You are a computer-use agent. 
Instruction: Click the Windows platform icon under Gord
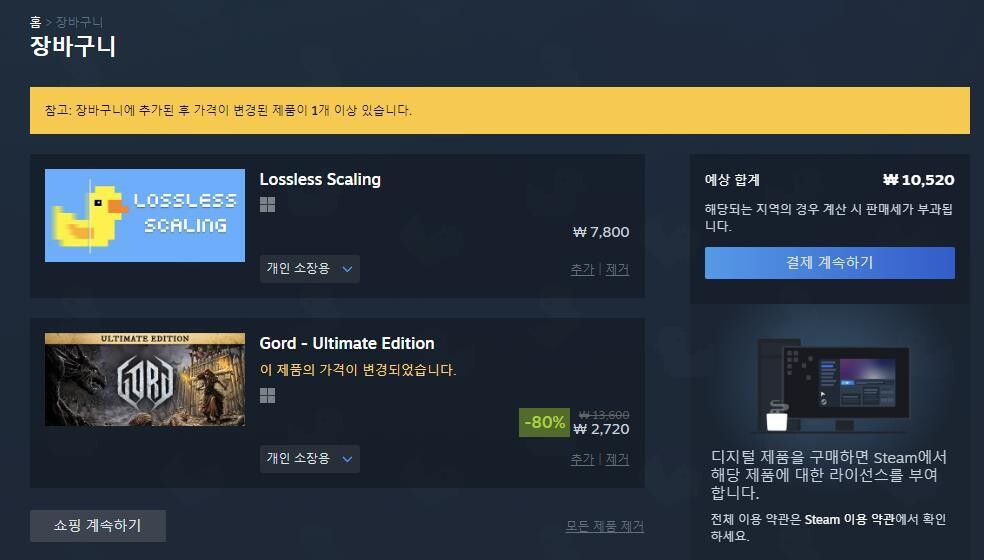[267, 395]
